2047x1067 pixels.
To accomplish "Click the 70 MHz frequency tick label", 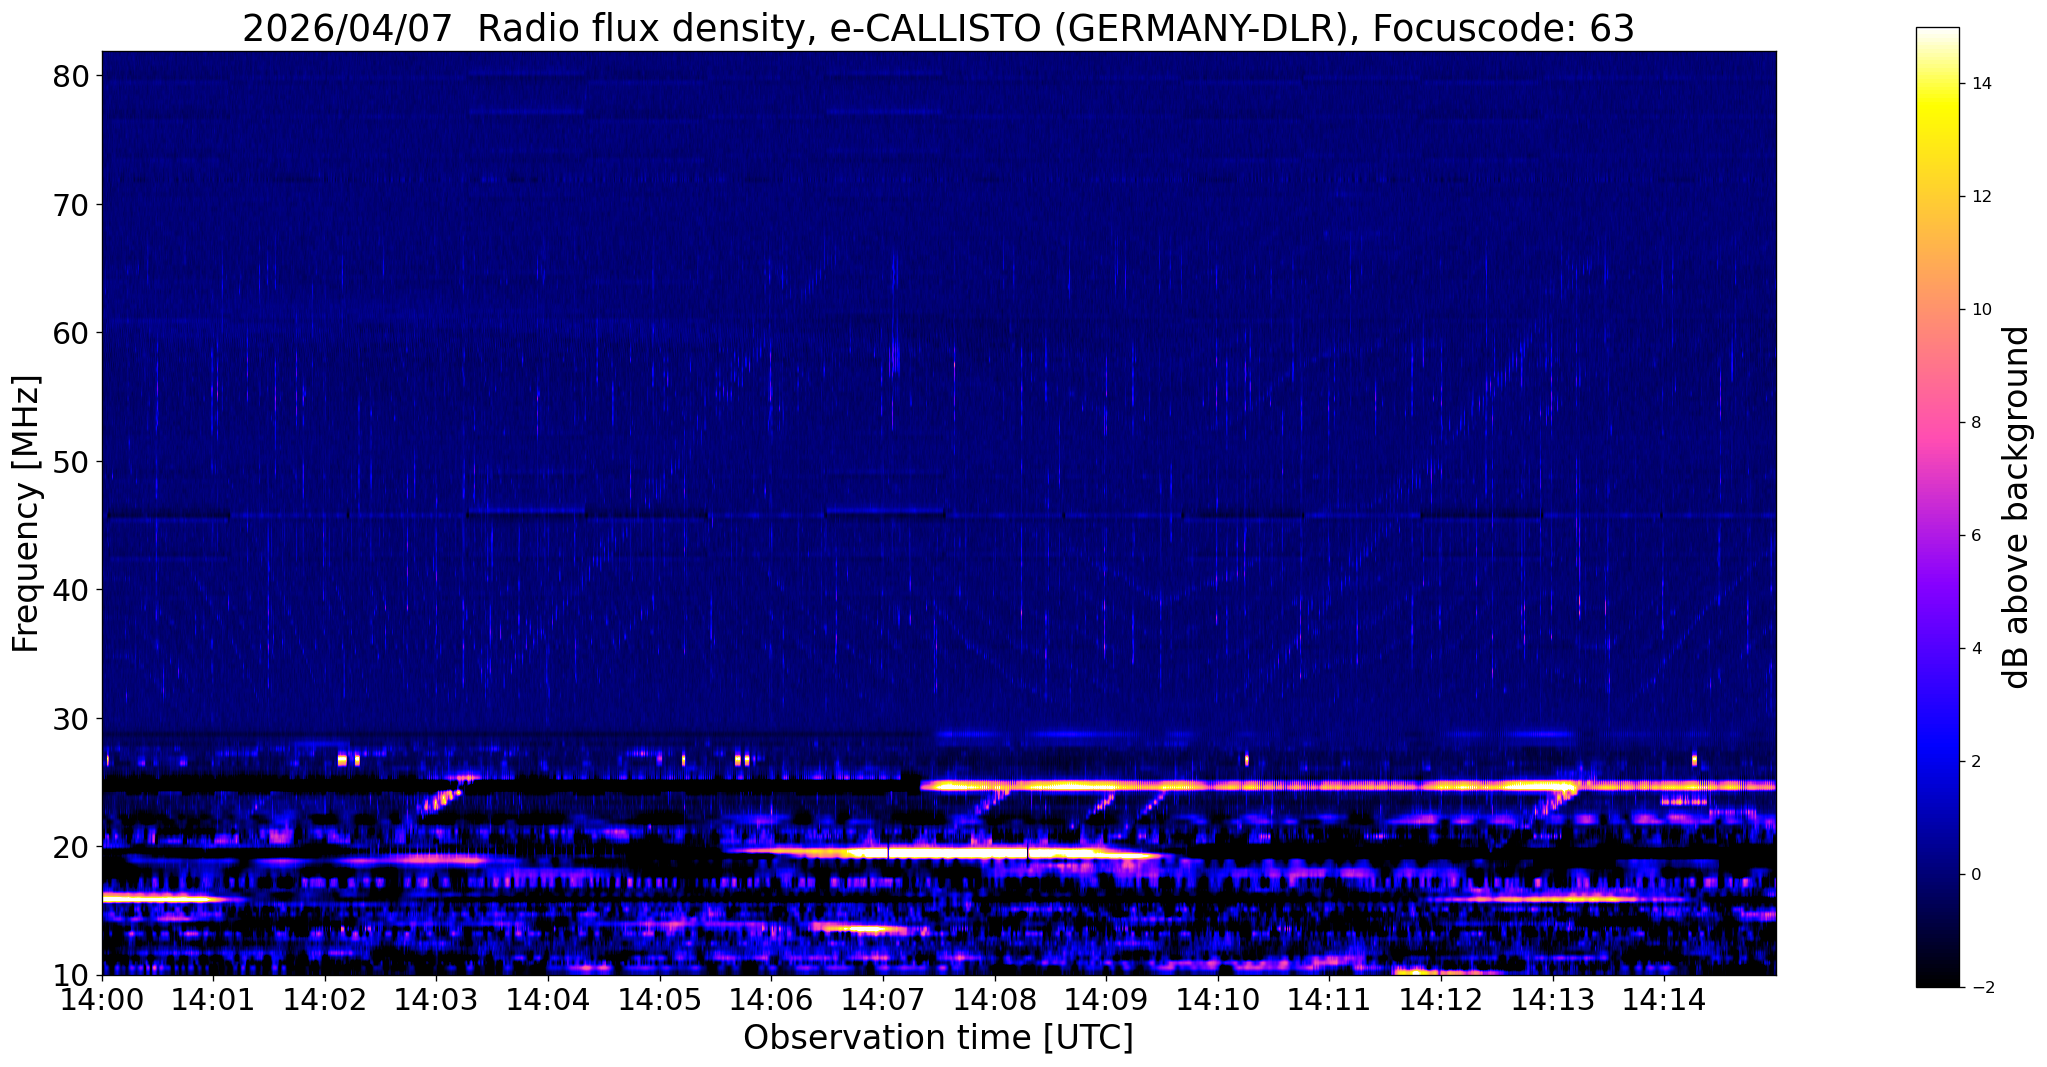I will (x=71, y=205).
